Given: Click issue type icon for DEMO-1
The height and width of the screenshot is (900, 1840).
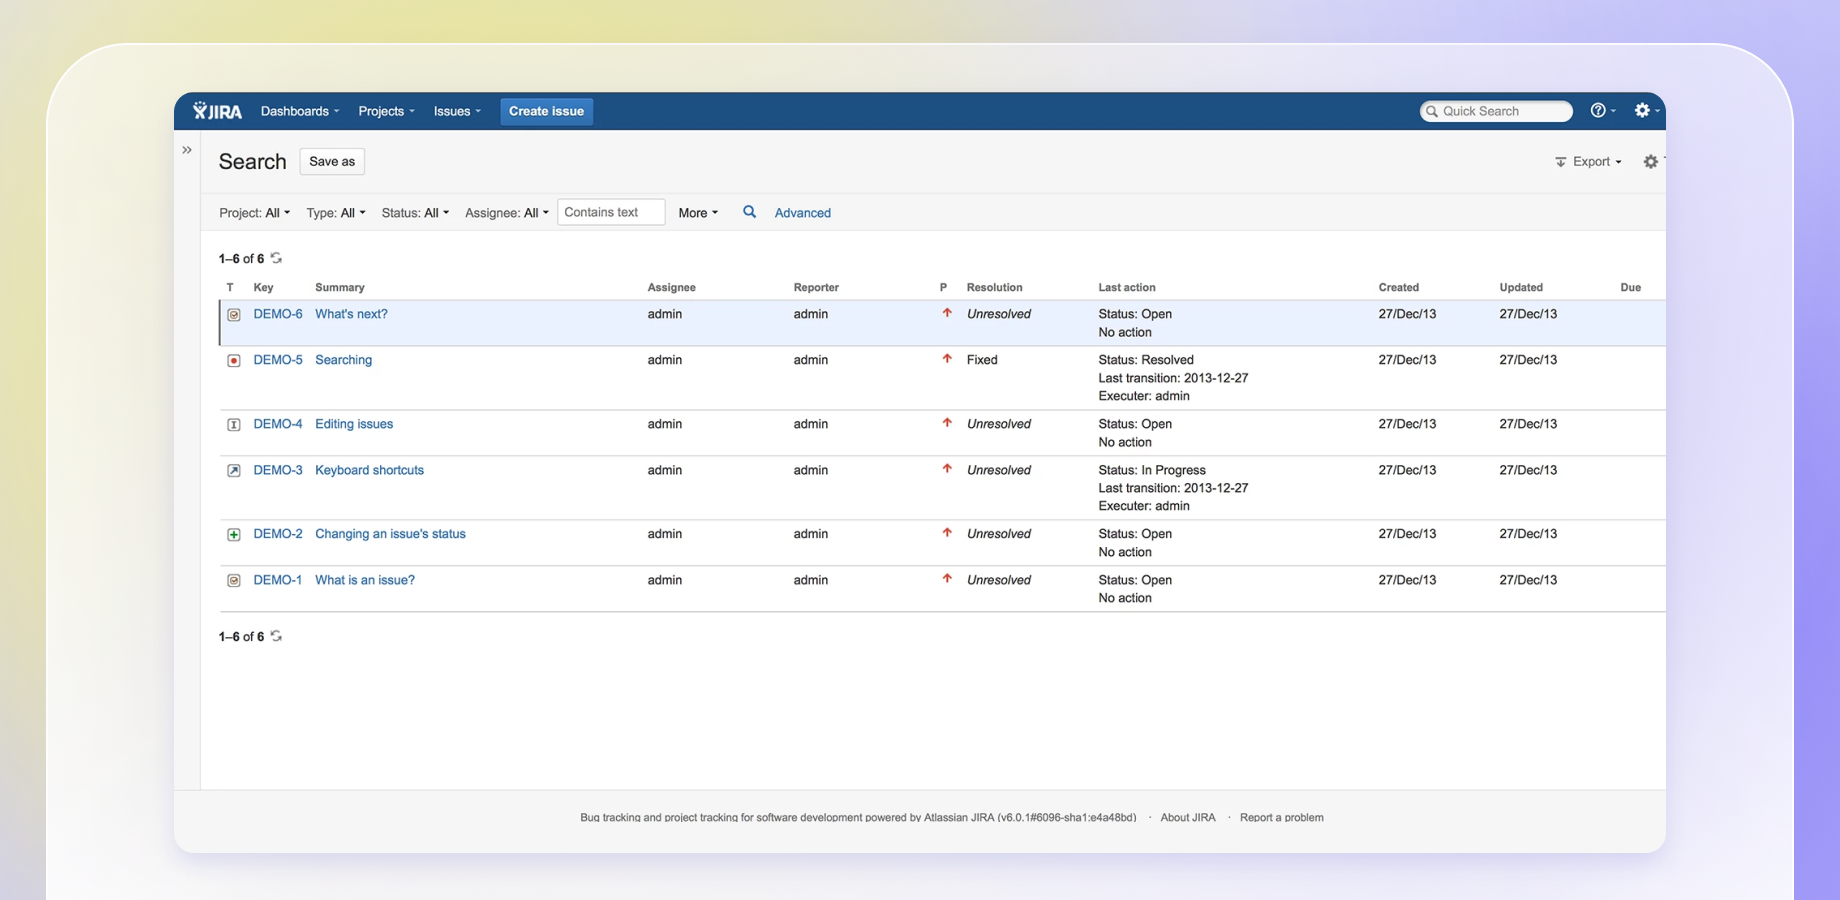Looking at the screenshot, I should (234, 581).
